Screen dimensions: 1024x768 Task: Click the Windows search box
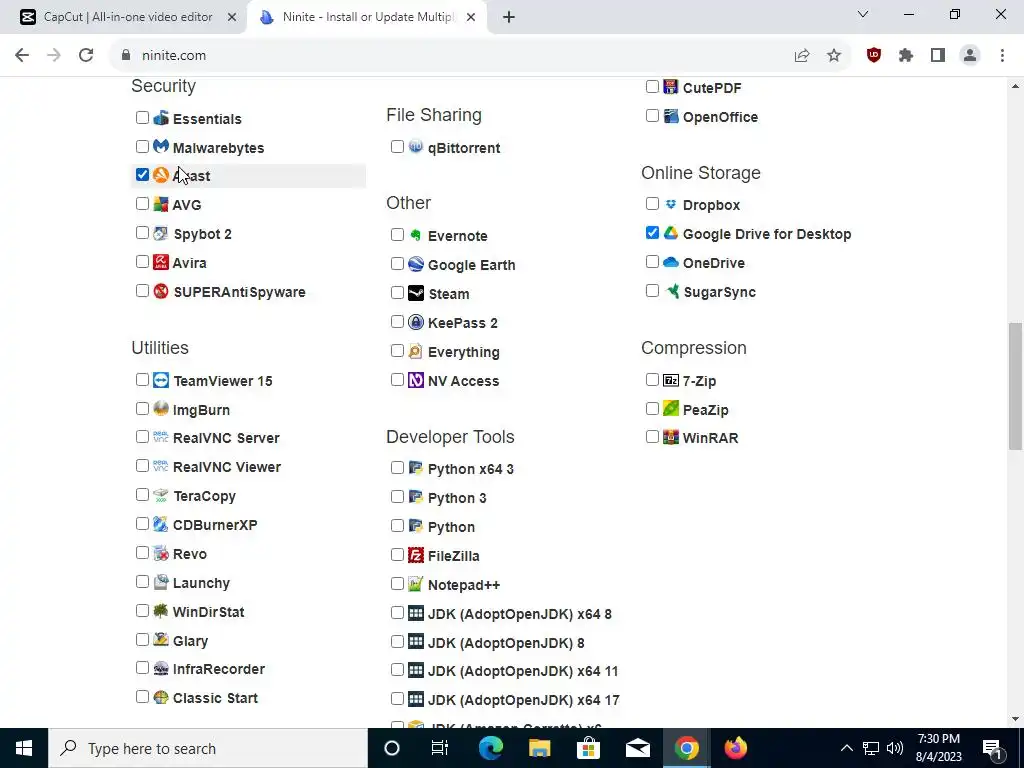pyautogui.click(x=208, y=748)
